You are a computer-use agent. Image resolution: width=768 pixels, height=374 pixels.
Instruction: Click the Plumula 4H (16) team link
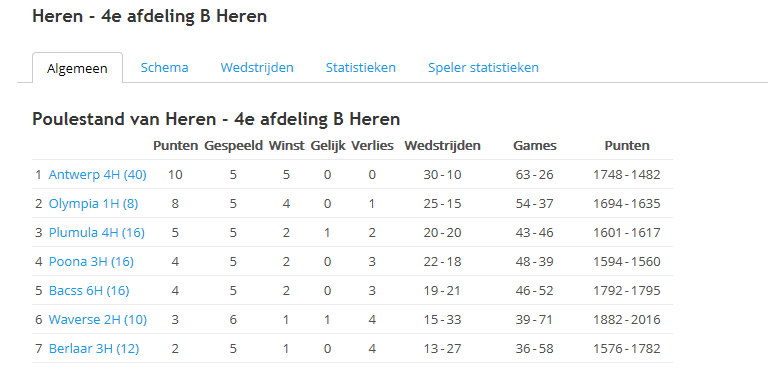pyautogui.click(x=96, y=233)
